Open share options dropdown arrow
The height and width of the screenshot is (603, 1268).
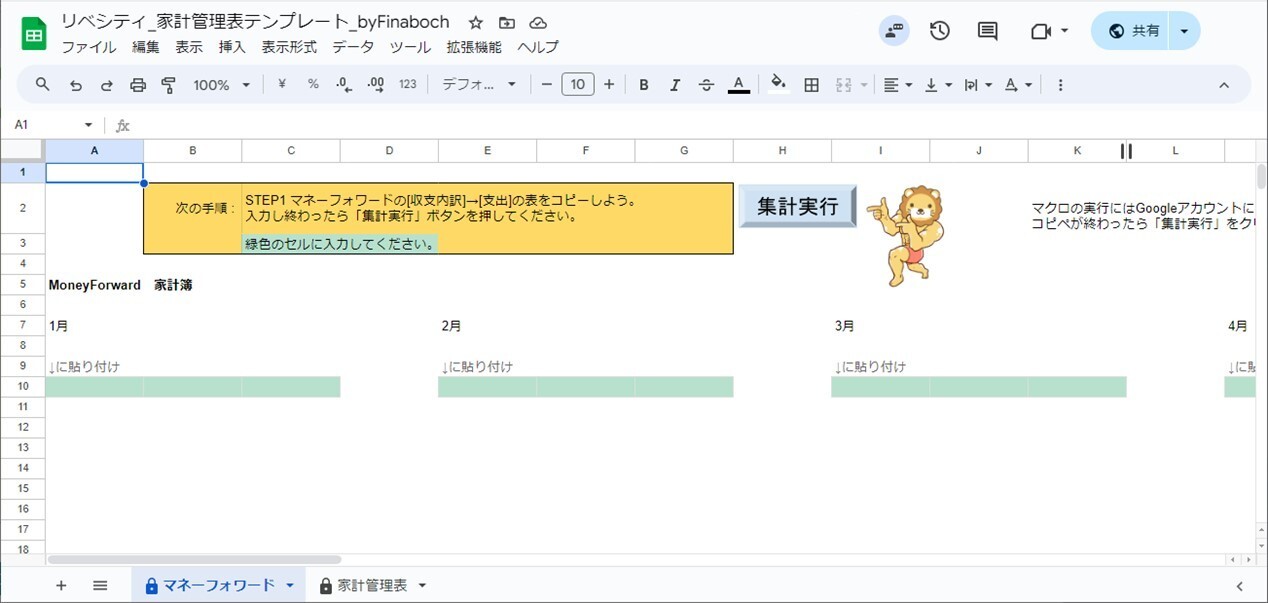[1184, 31]
